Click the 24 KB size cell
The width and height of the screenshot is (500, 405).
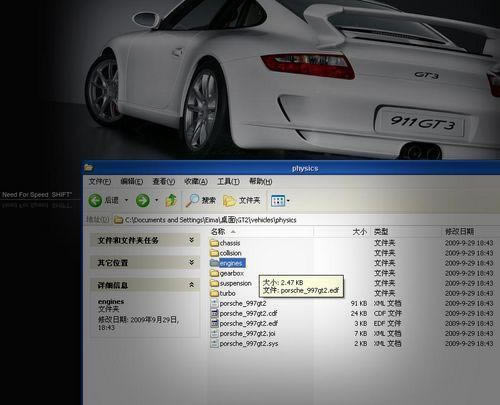tap(359, 313)
